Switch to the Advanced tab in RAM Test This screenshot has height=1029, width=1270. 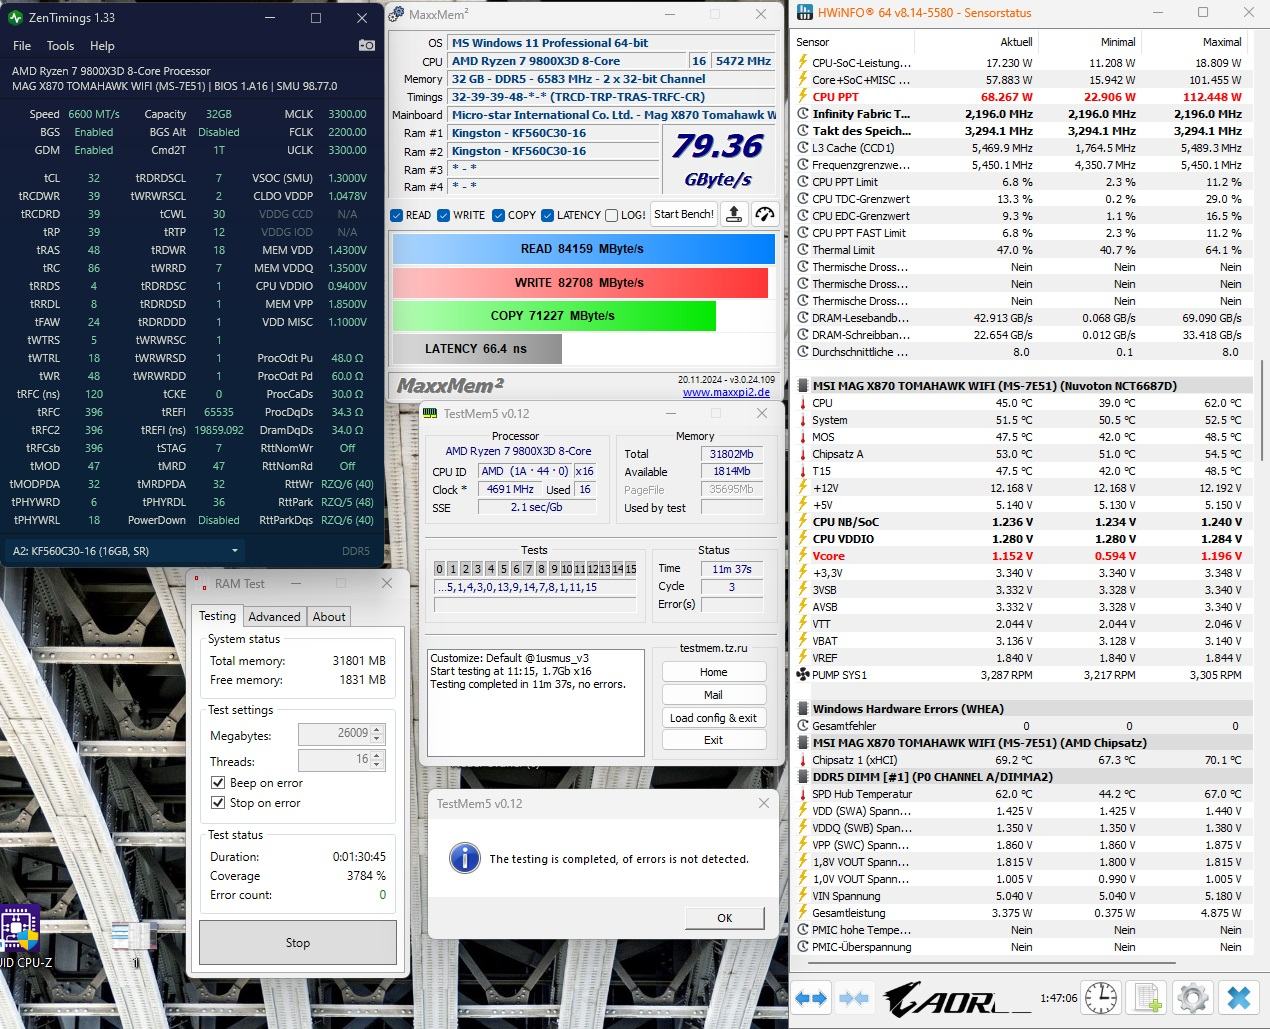[274, 617]
